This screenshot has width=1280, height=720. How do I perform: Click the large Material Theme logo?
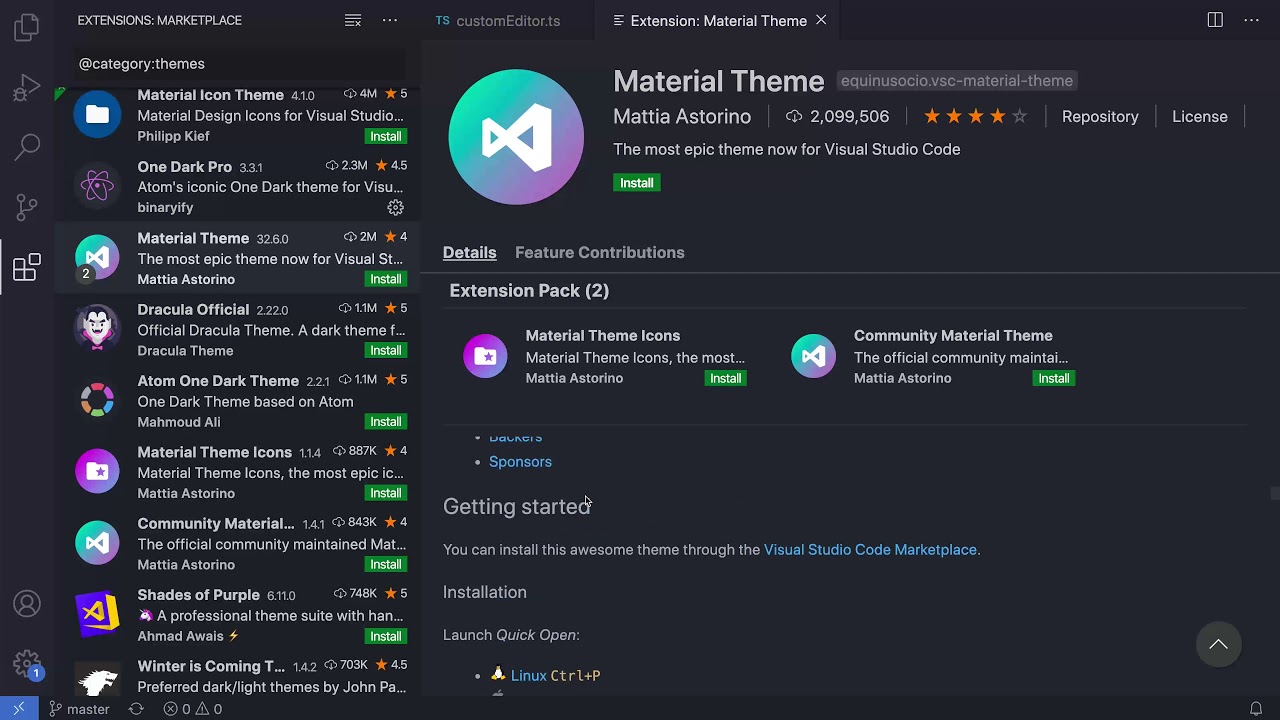tap(516, 137)
